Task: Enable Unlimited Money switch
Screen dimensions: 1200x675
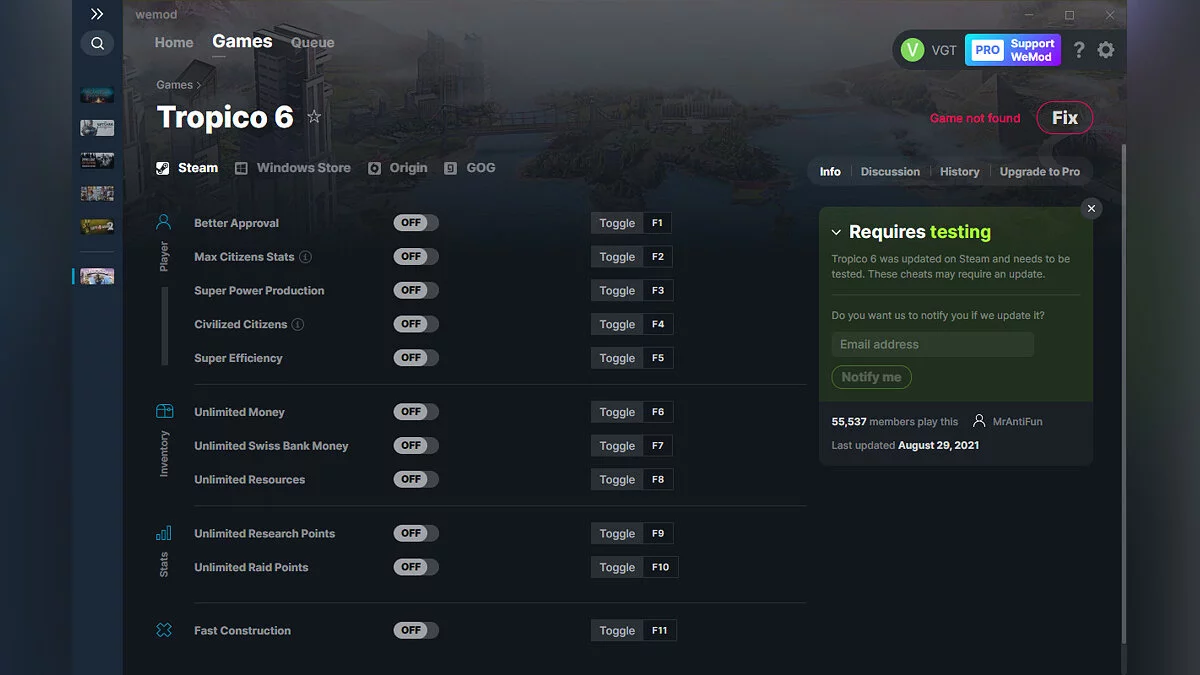Action: [x=416, y=412]
